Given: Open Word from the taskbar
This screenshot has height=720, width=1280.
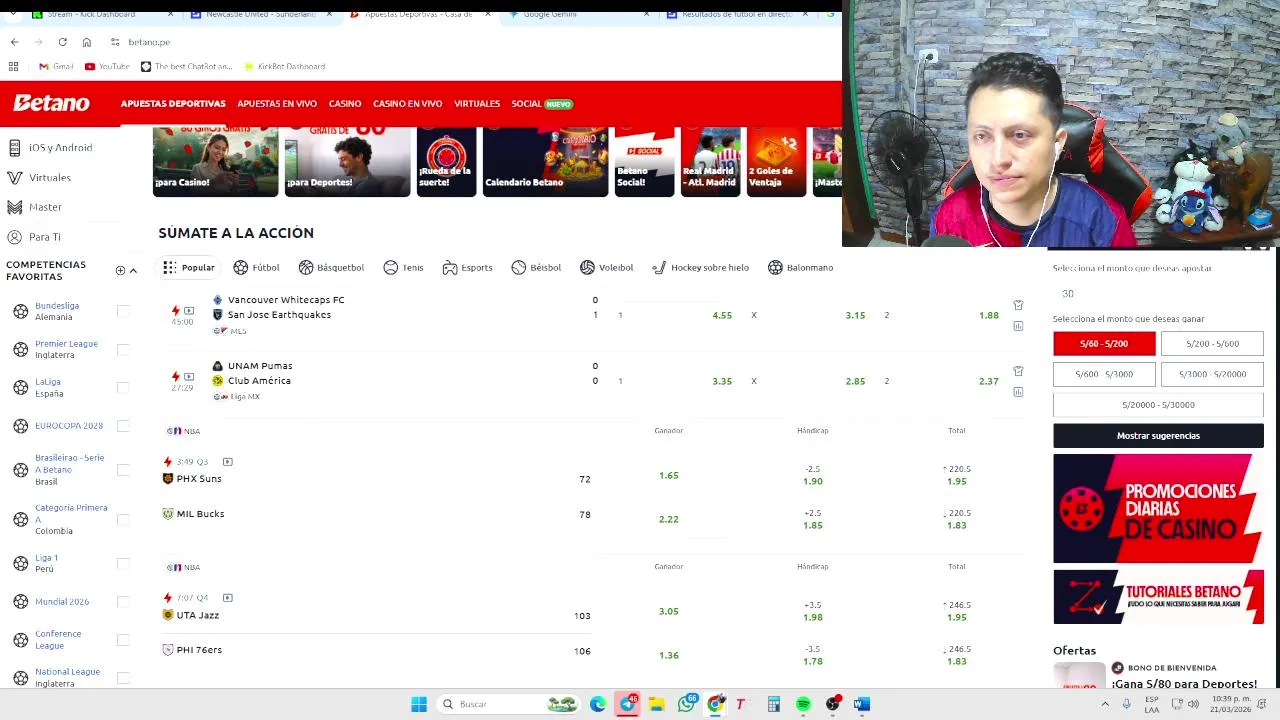Looking at the screenshot, I should (x=861, y=704).
